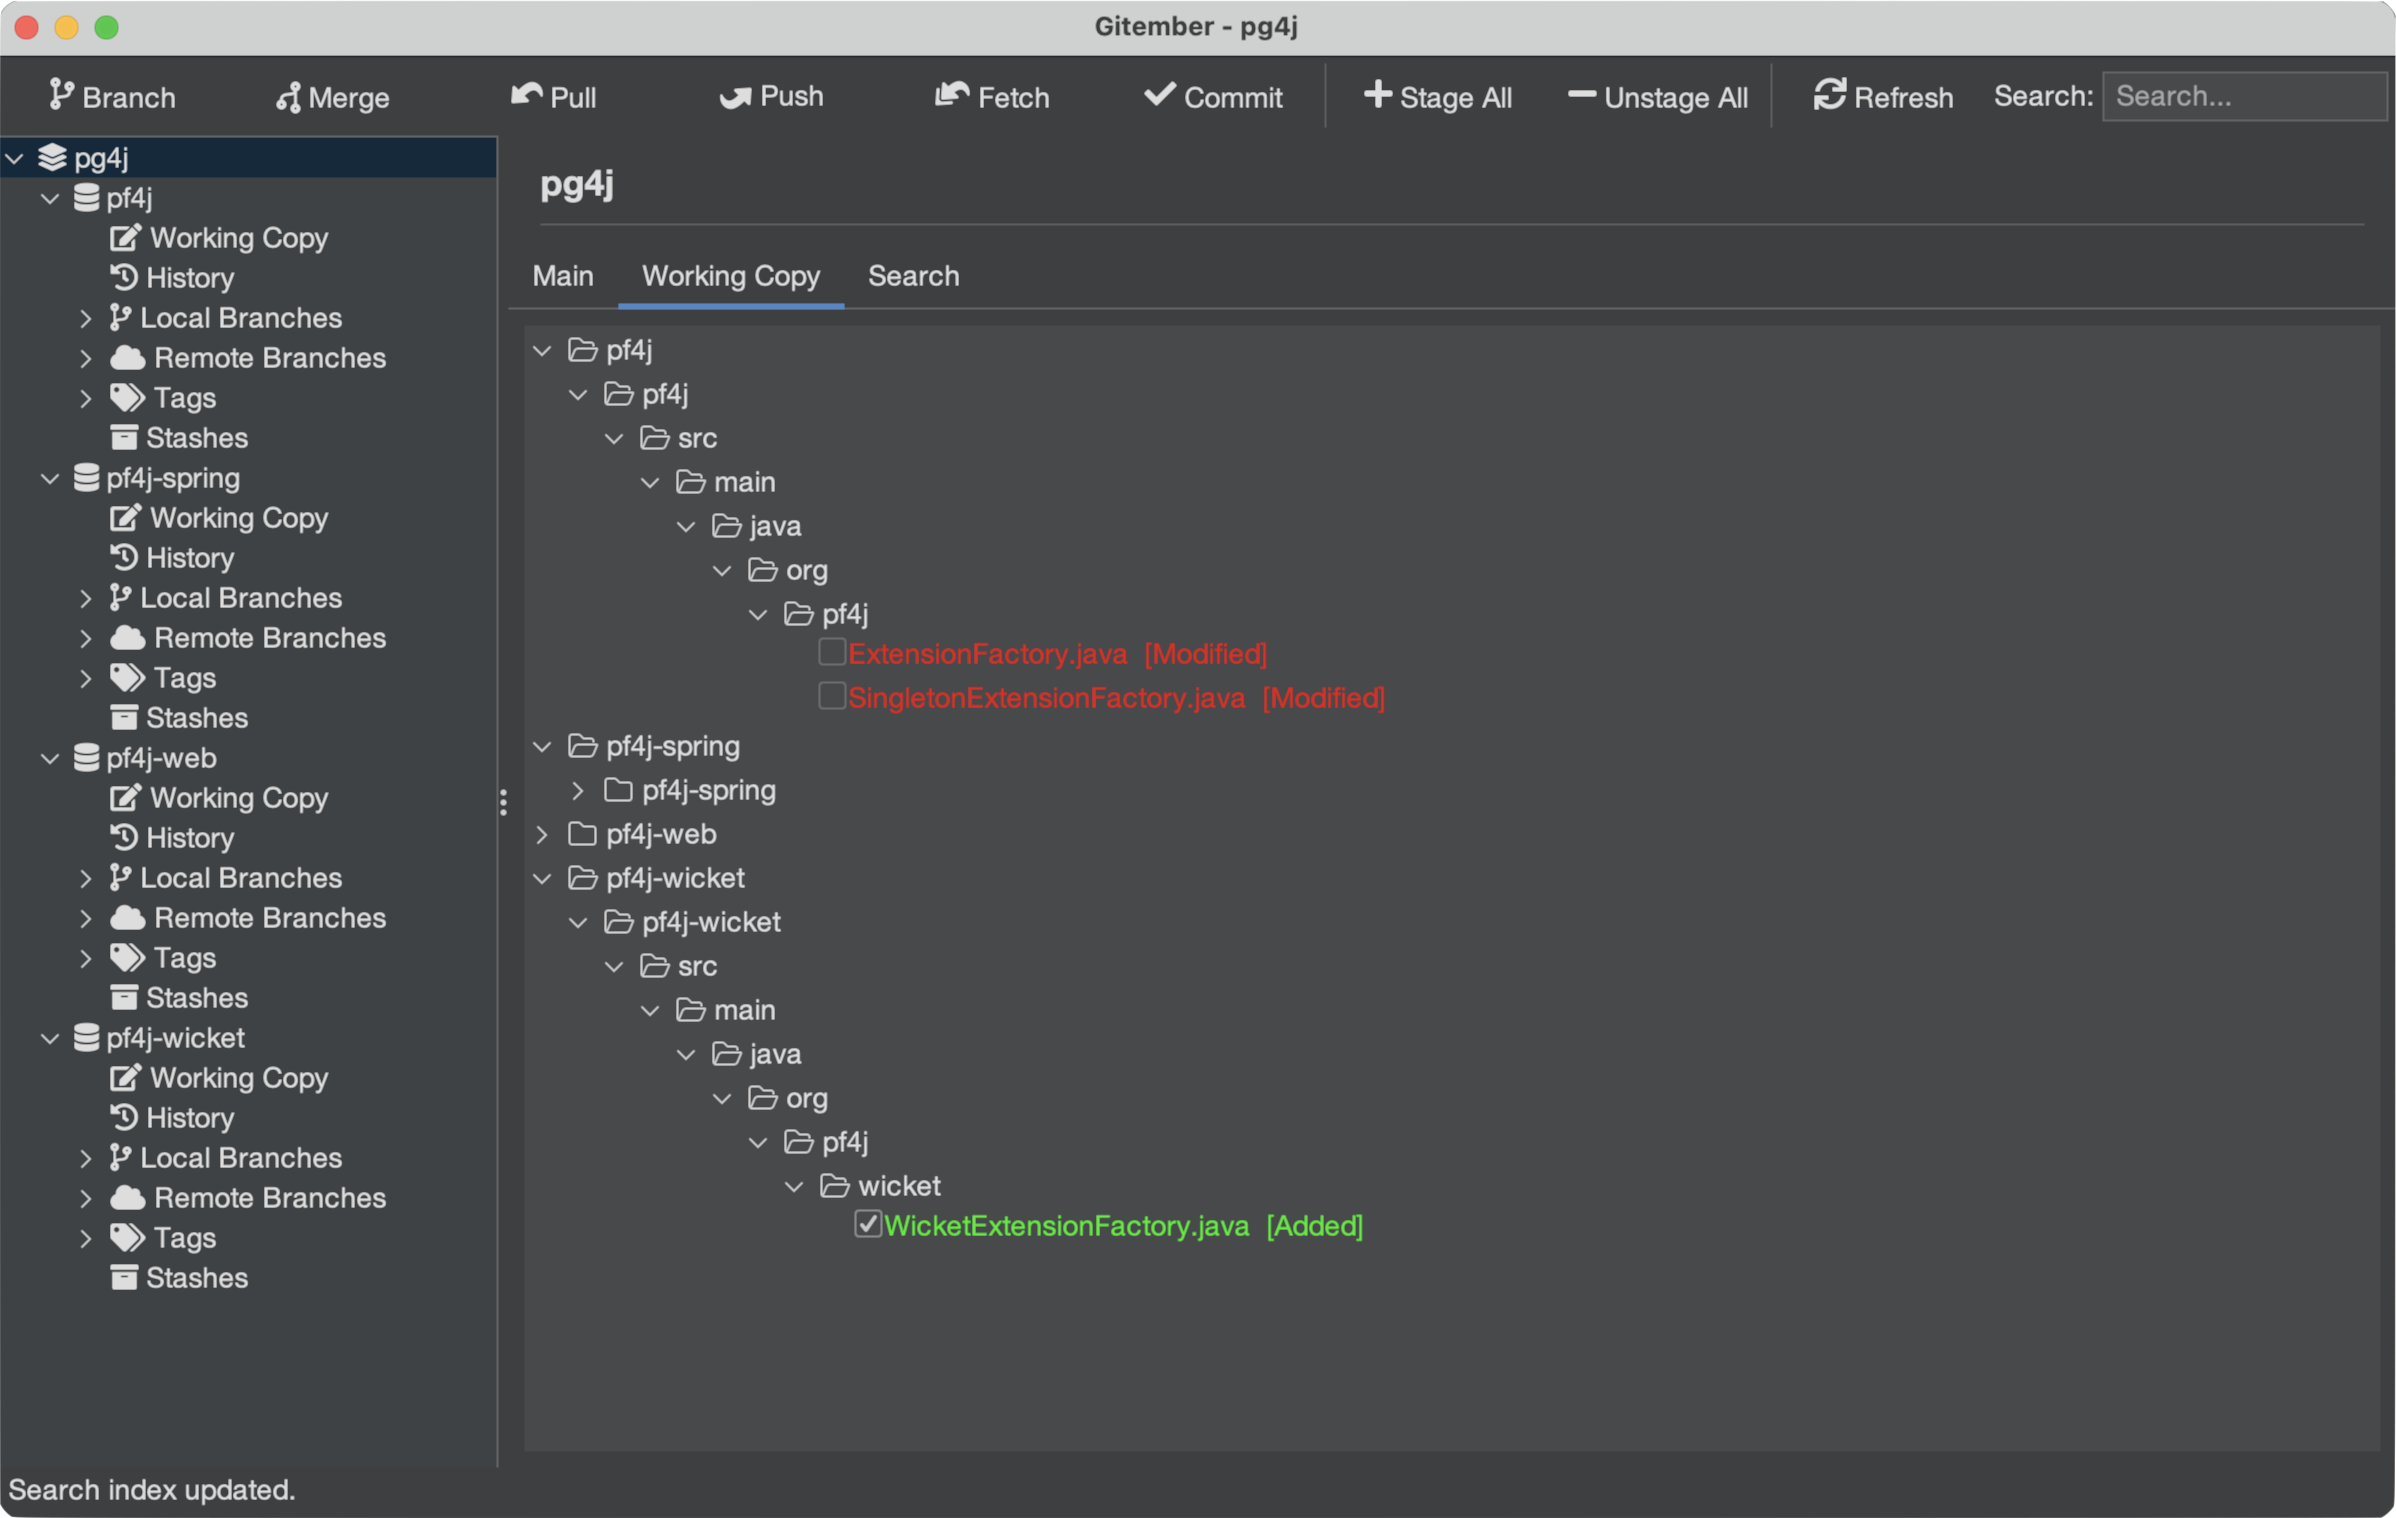Expand Remote Branches under pf4j-spring
This screenshot has width=2396, height=1518.
tap(86, 638)
